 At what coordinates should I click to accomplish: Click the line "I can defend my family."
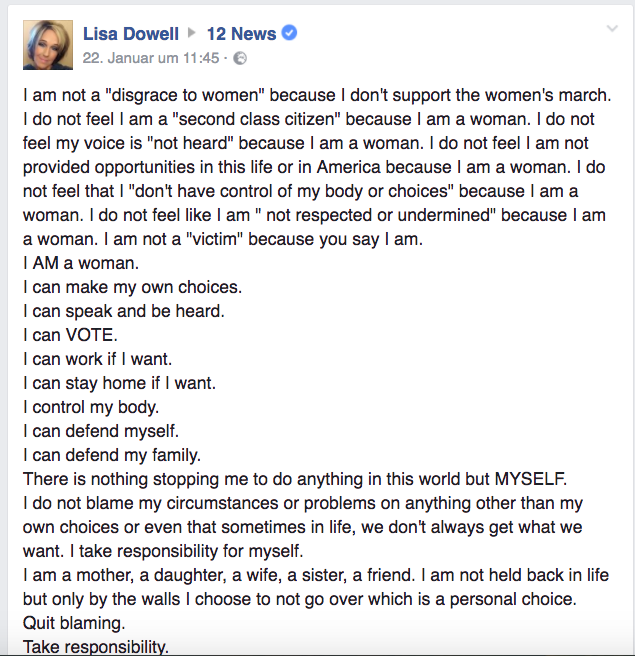[112, 455]
